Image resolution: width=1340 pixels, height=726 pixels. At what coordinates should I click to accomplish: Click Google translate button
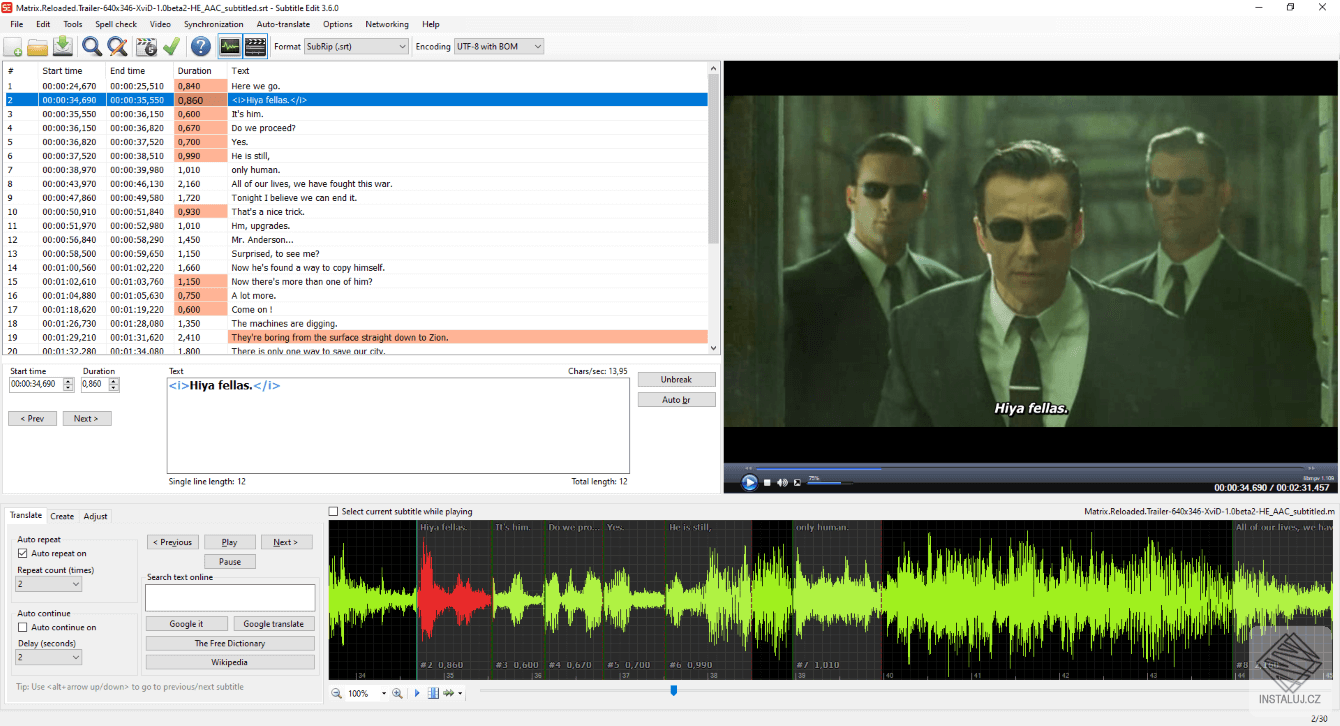[274, 624]
